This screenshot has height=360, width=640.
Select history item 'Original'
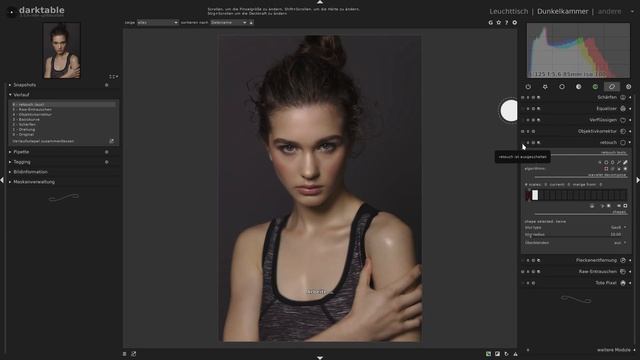point(63,134)
